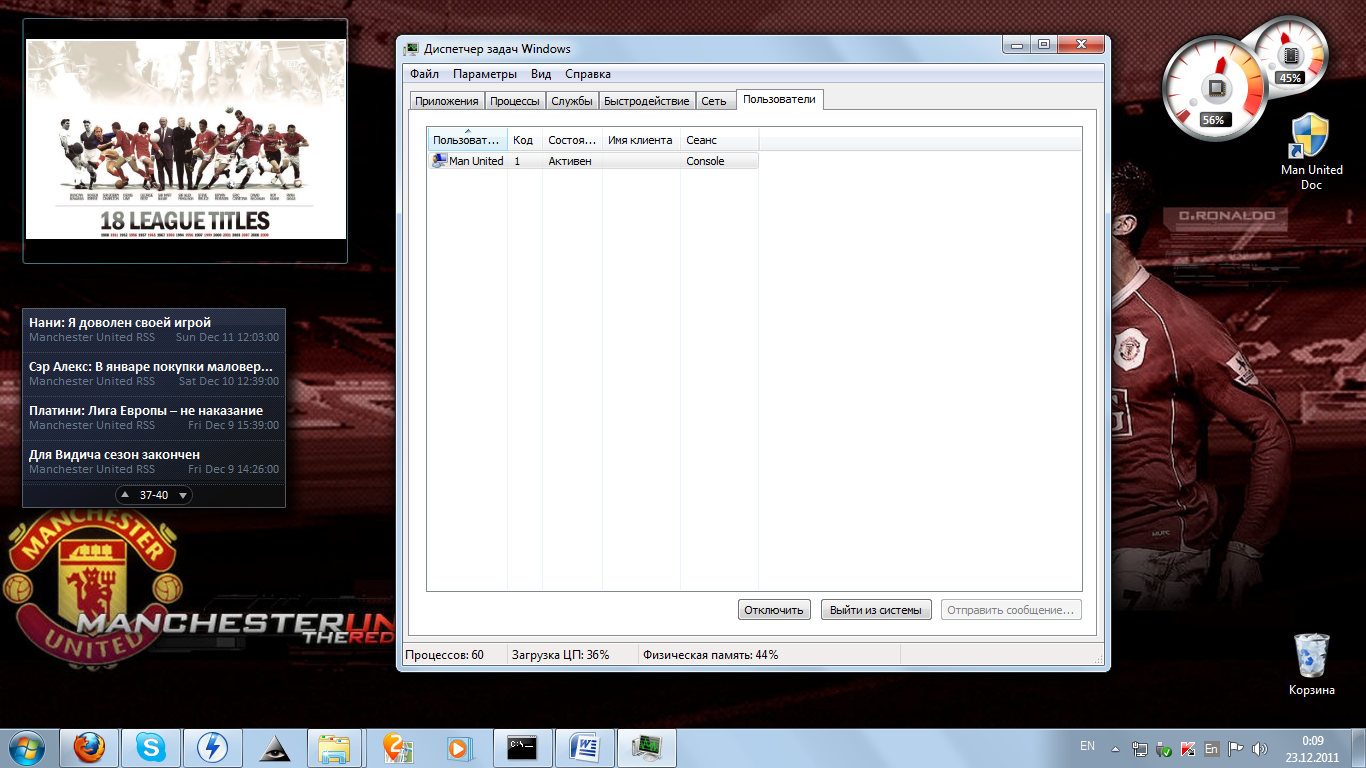Click the volume speaker tray icon

click(1260, 748)
